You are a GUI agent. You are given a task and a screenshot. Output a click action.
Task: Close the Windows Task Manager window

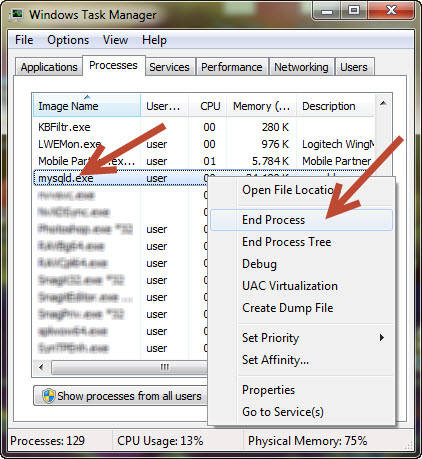pyautogui.click(x=391, y=11)
